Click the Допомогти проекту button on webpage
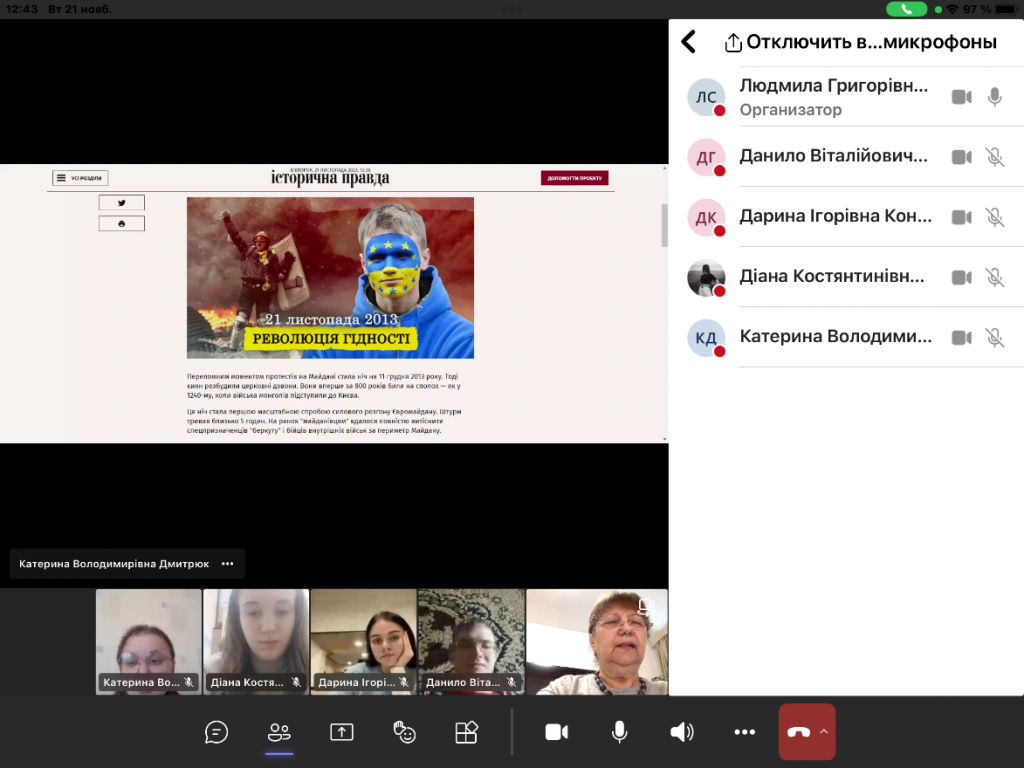1024x768 pixels. 574,178
